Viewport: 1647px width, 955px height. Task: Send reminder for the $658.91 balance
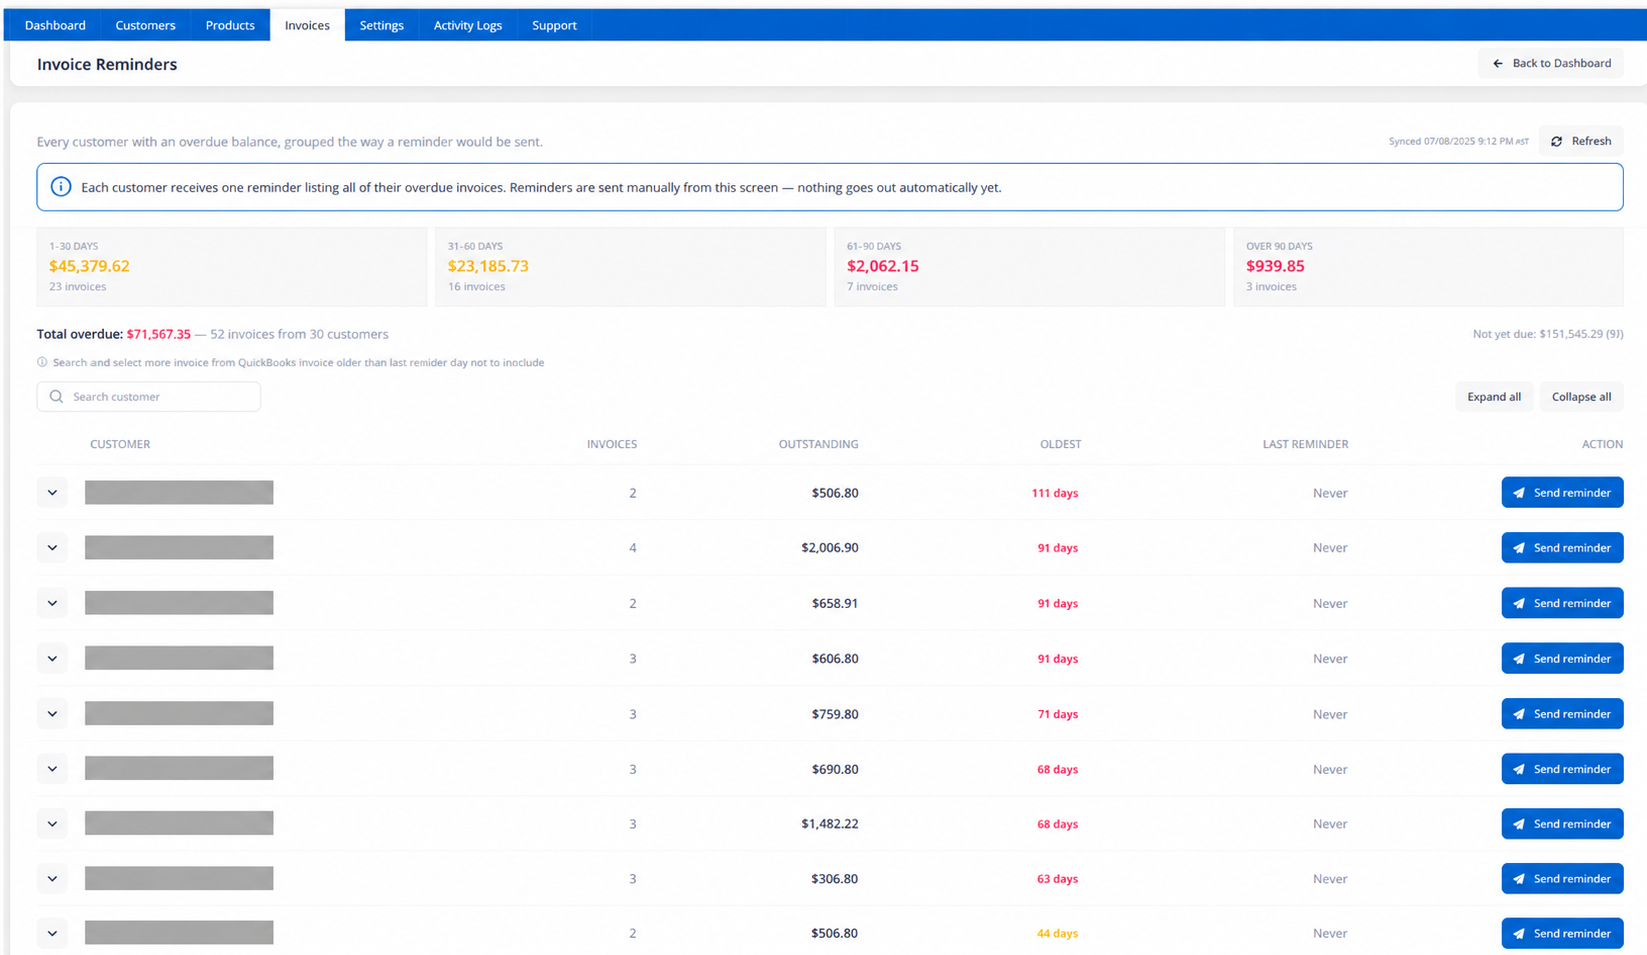[1562, 603]
